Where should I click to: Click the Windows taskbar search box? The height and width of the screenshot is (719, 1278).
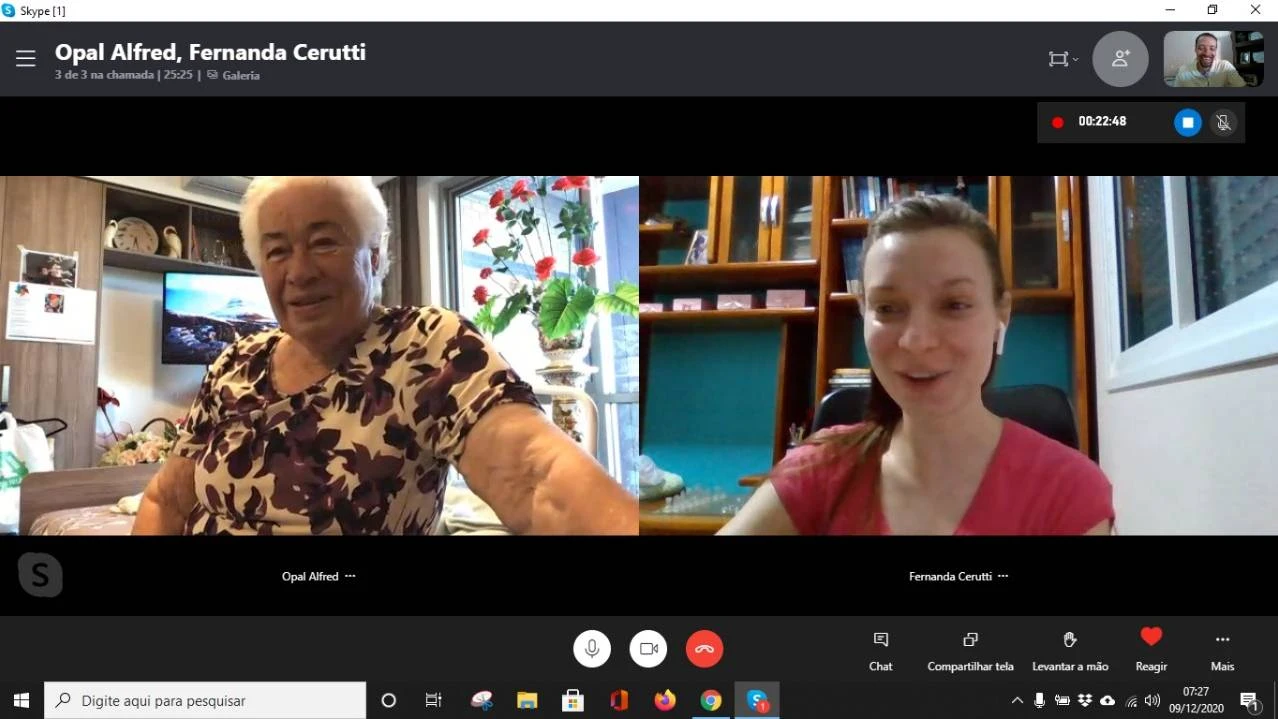point(205,701)
